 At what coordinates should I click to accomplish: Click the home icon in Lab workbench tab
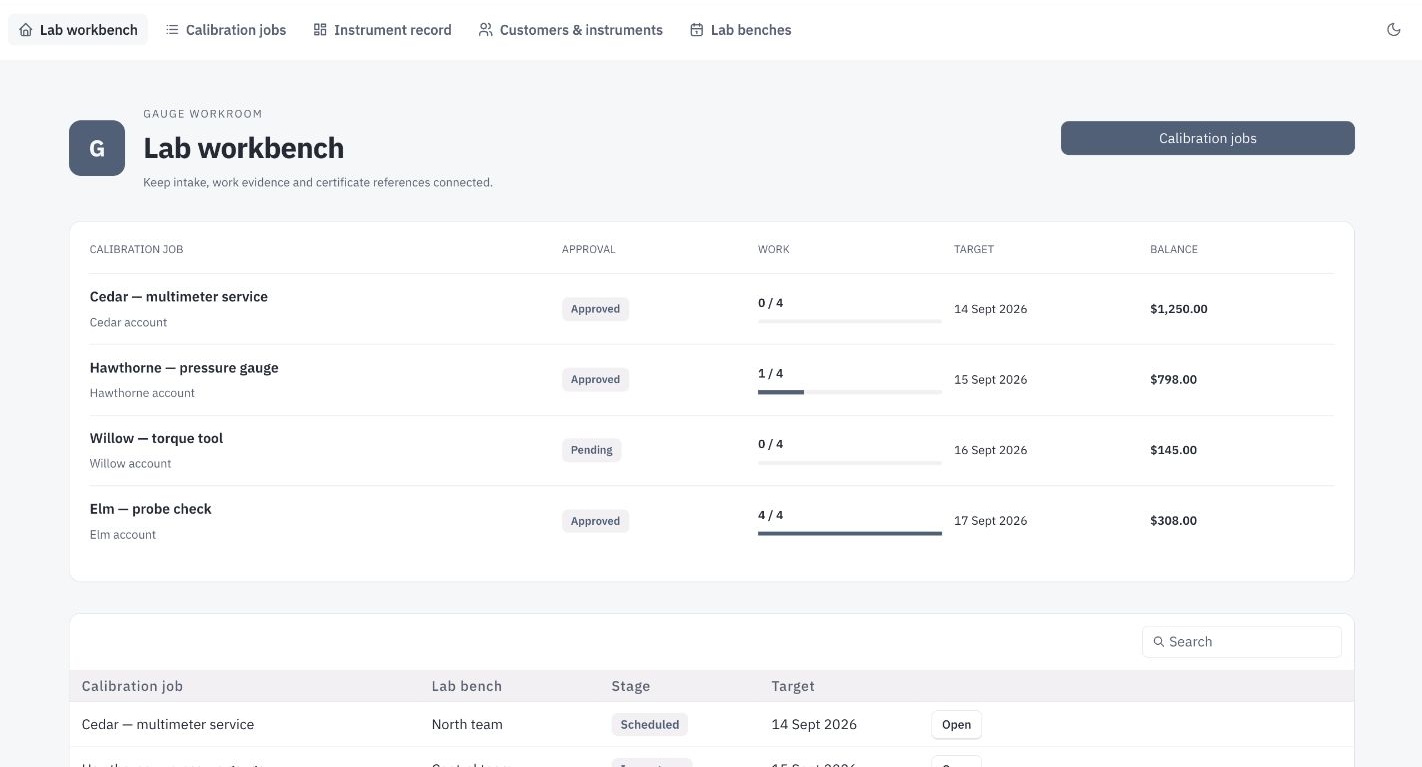click(26, 30)
